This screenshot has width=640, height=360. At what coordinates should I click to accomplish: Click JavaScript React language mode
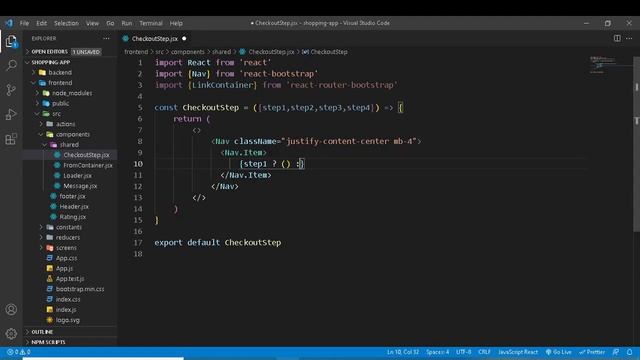518,352
